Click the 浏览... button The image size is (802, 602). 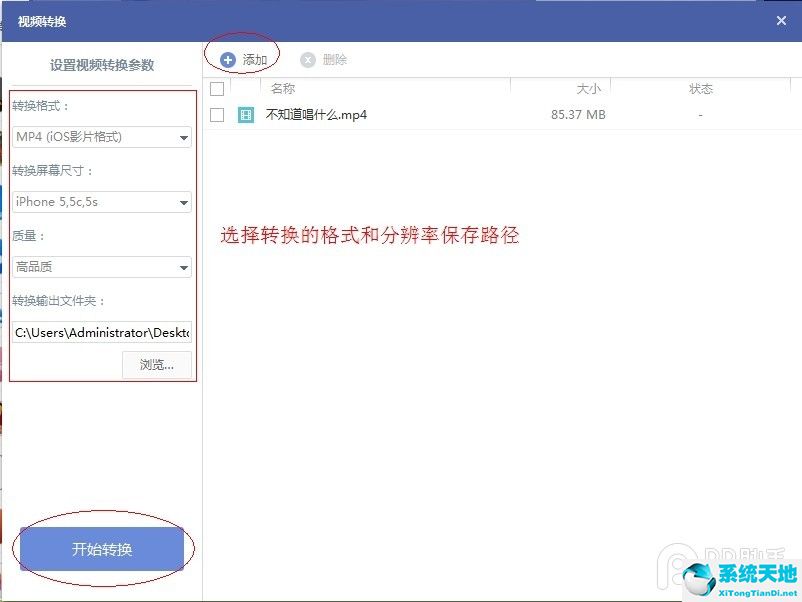click(156, 364)
